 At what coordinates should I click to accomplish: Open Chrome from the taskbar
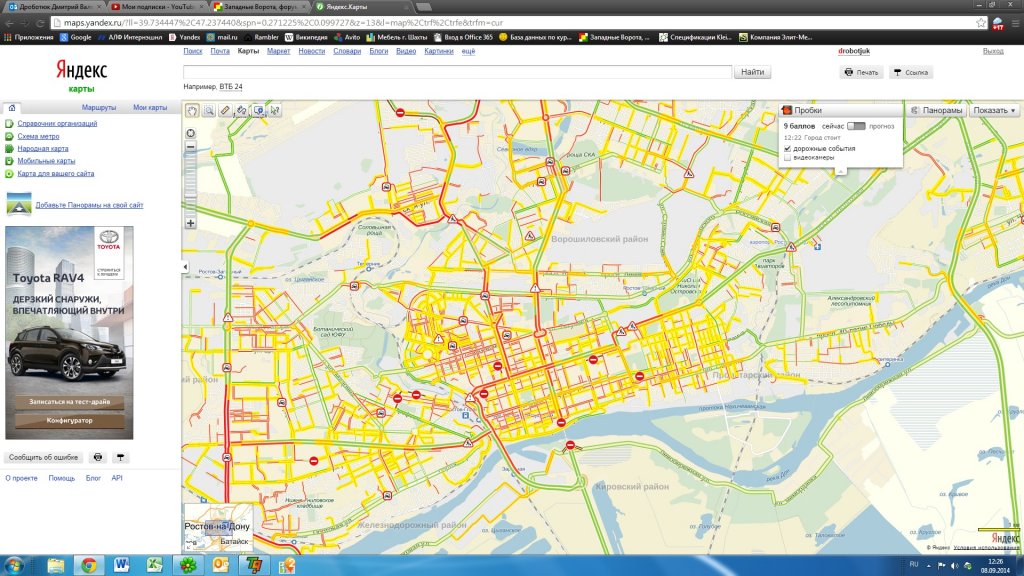[x=89, y=565]
